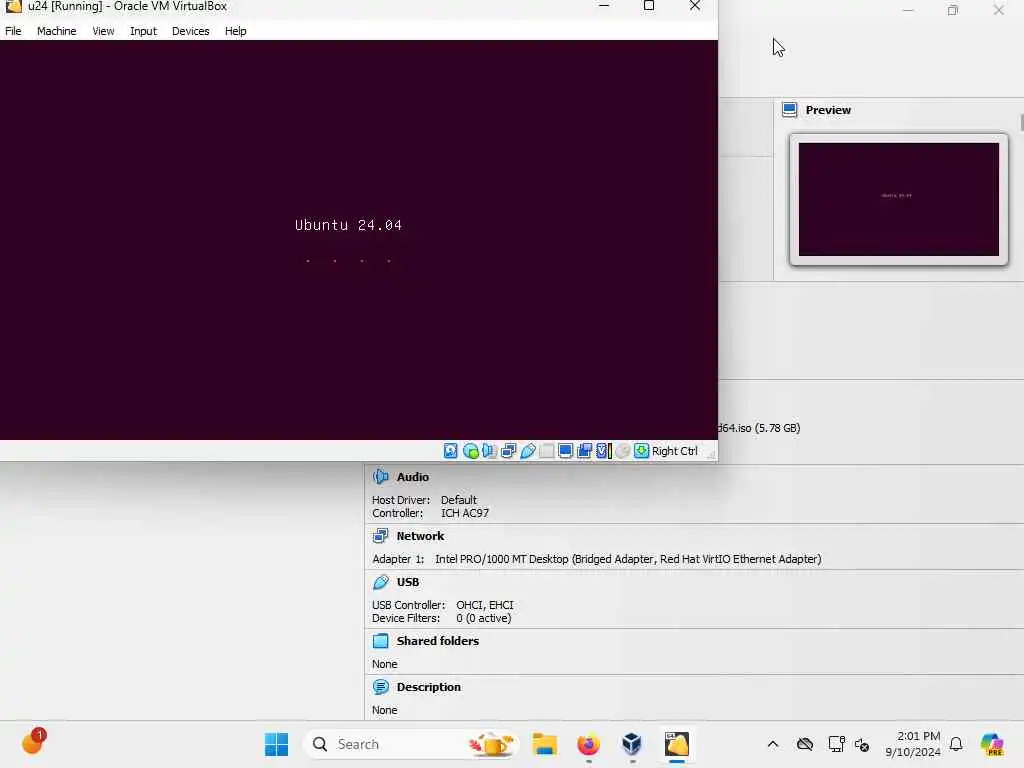Launch Firefox from the taskbar
This screenshot has height=768, width=1024.
point(588,744)
